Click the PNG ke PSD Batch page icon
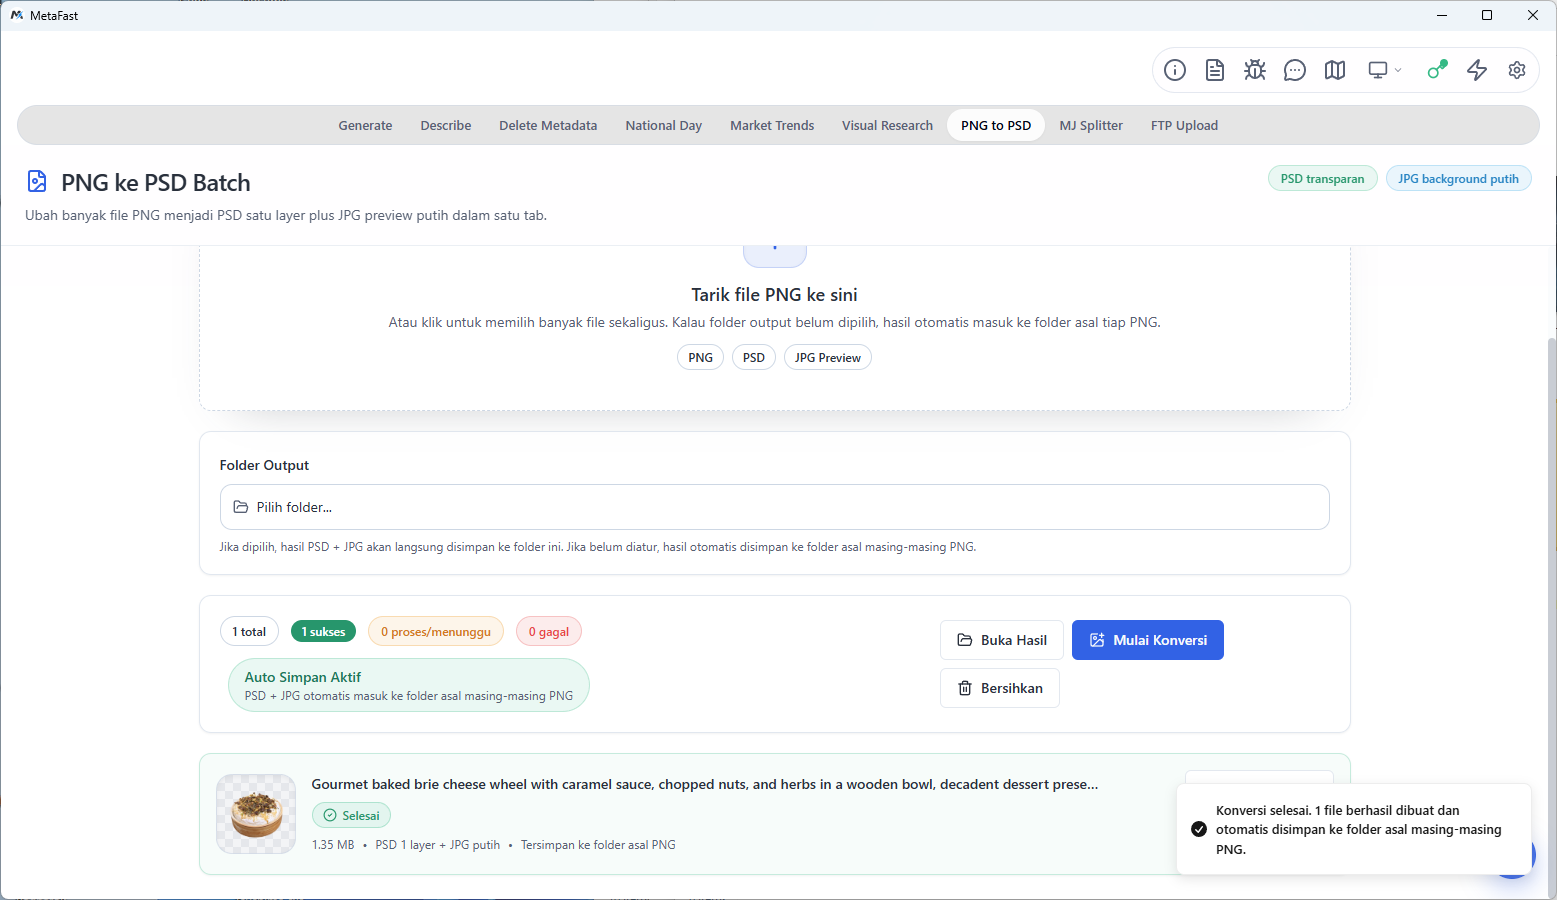 tap(37, 181)
